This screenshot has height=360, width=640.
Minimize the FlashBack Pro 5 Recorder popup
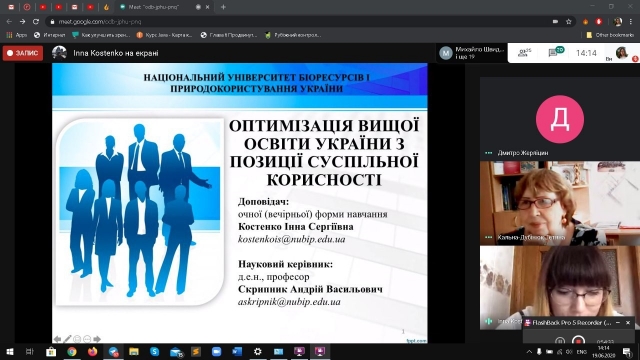[x=618, y=322]
